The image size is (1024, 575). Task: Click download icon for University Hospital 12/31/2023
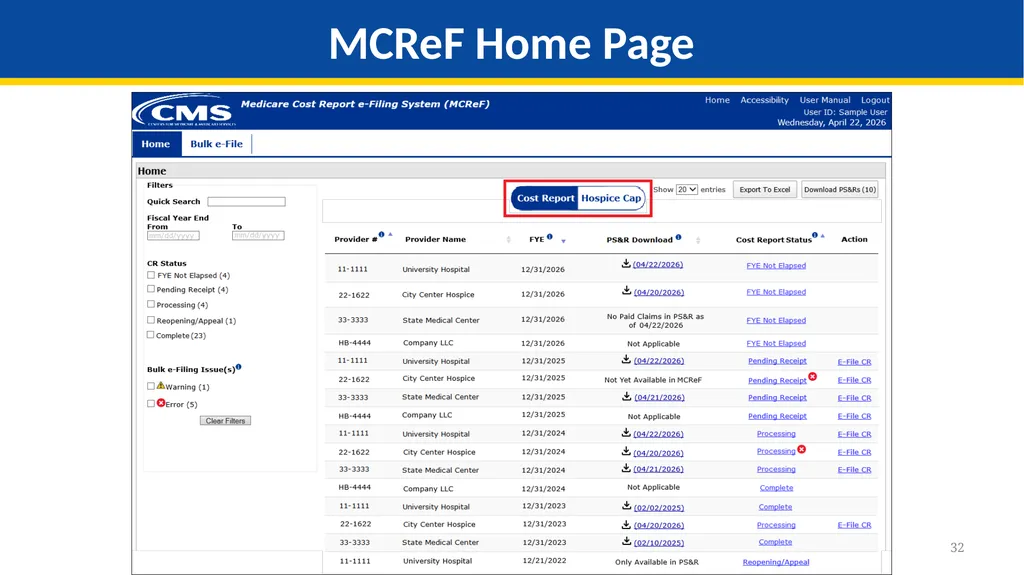point(626,506)
